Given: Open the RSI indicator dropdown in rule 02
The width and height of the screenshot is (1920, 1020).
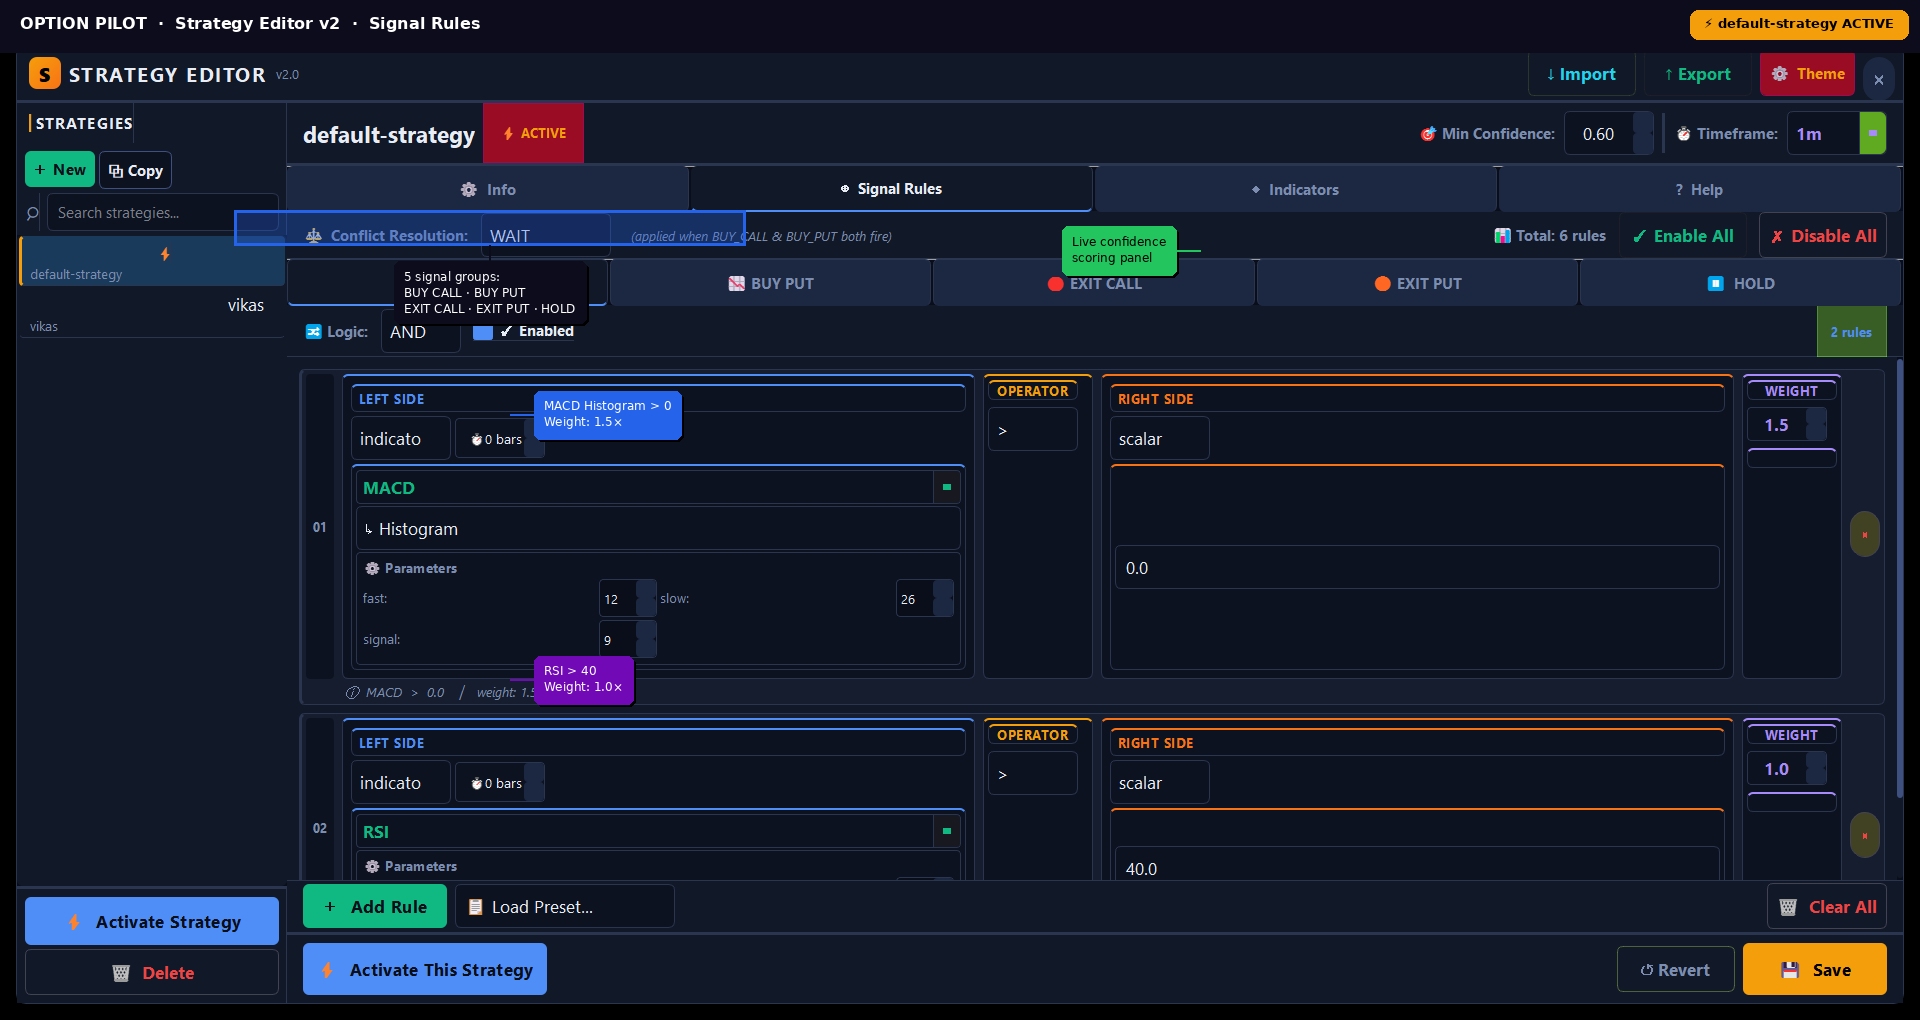Looking at the screenshot, I should pos(658,832).
